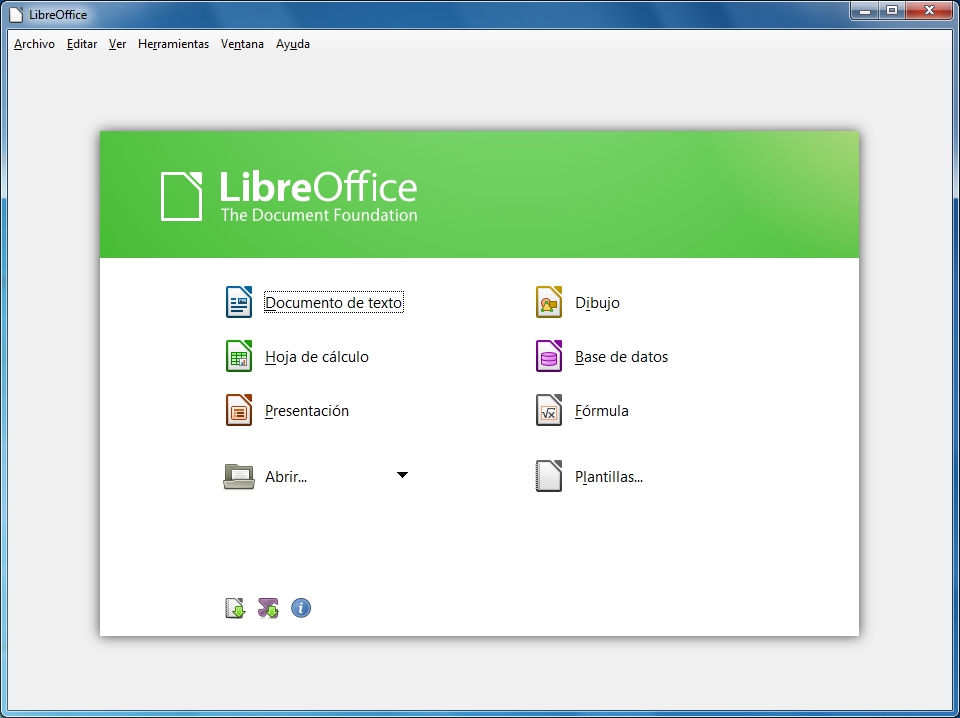
Task: Start a new Presentación
Action: [307, 411]
